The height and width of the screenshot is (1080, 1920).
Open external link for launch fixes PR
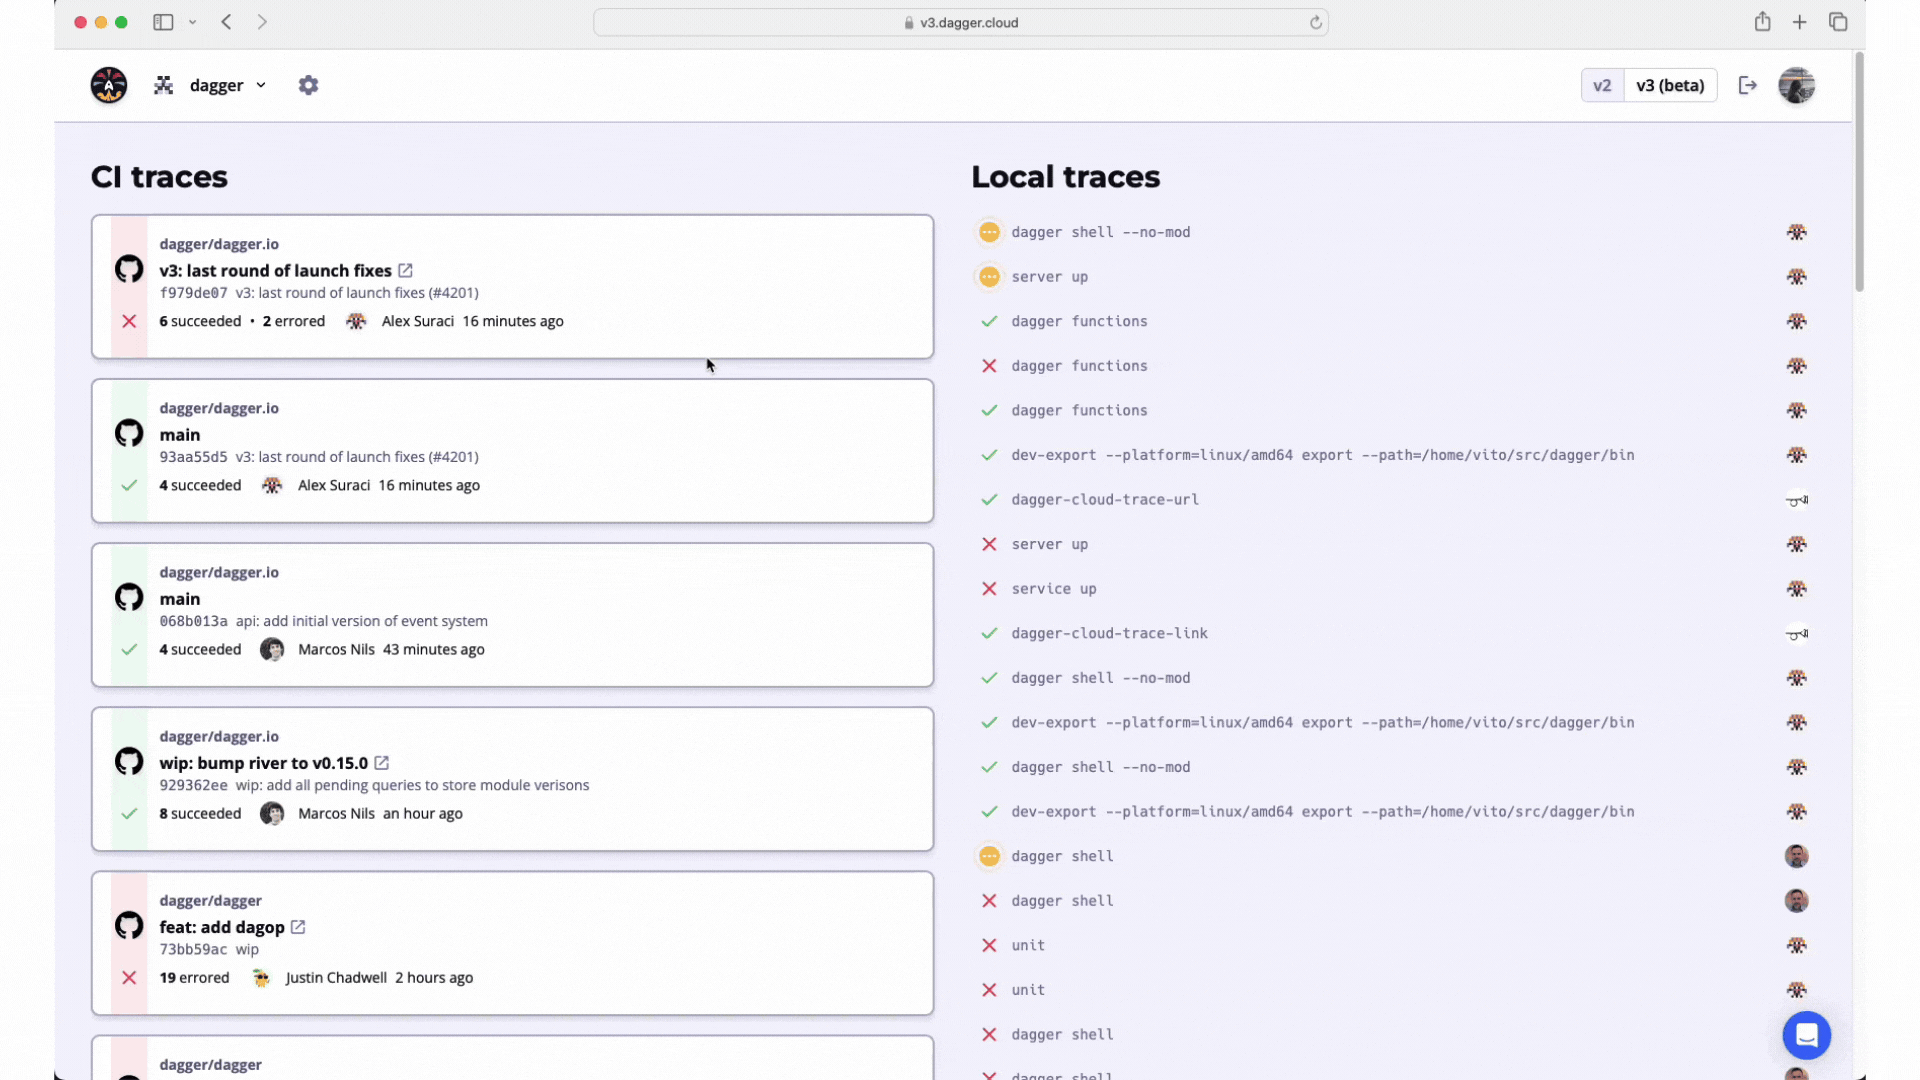pyautogui.click(x=405, y=270)
